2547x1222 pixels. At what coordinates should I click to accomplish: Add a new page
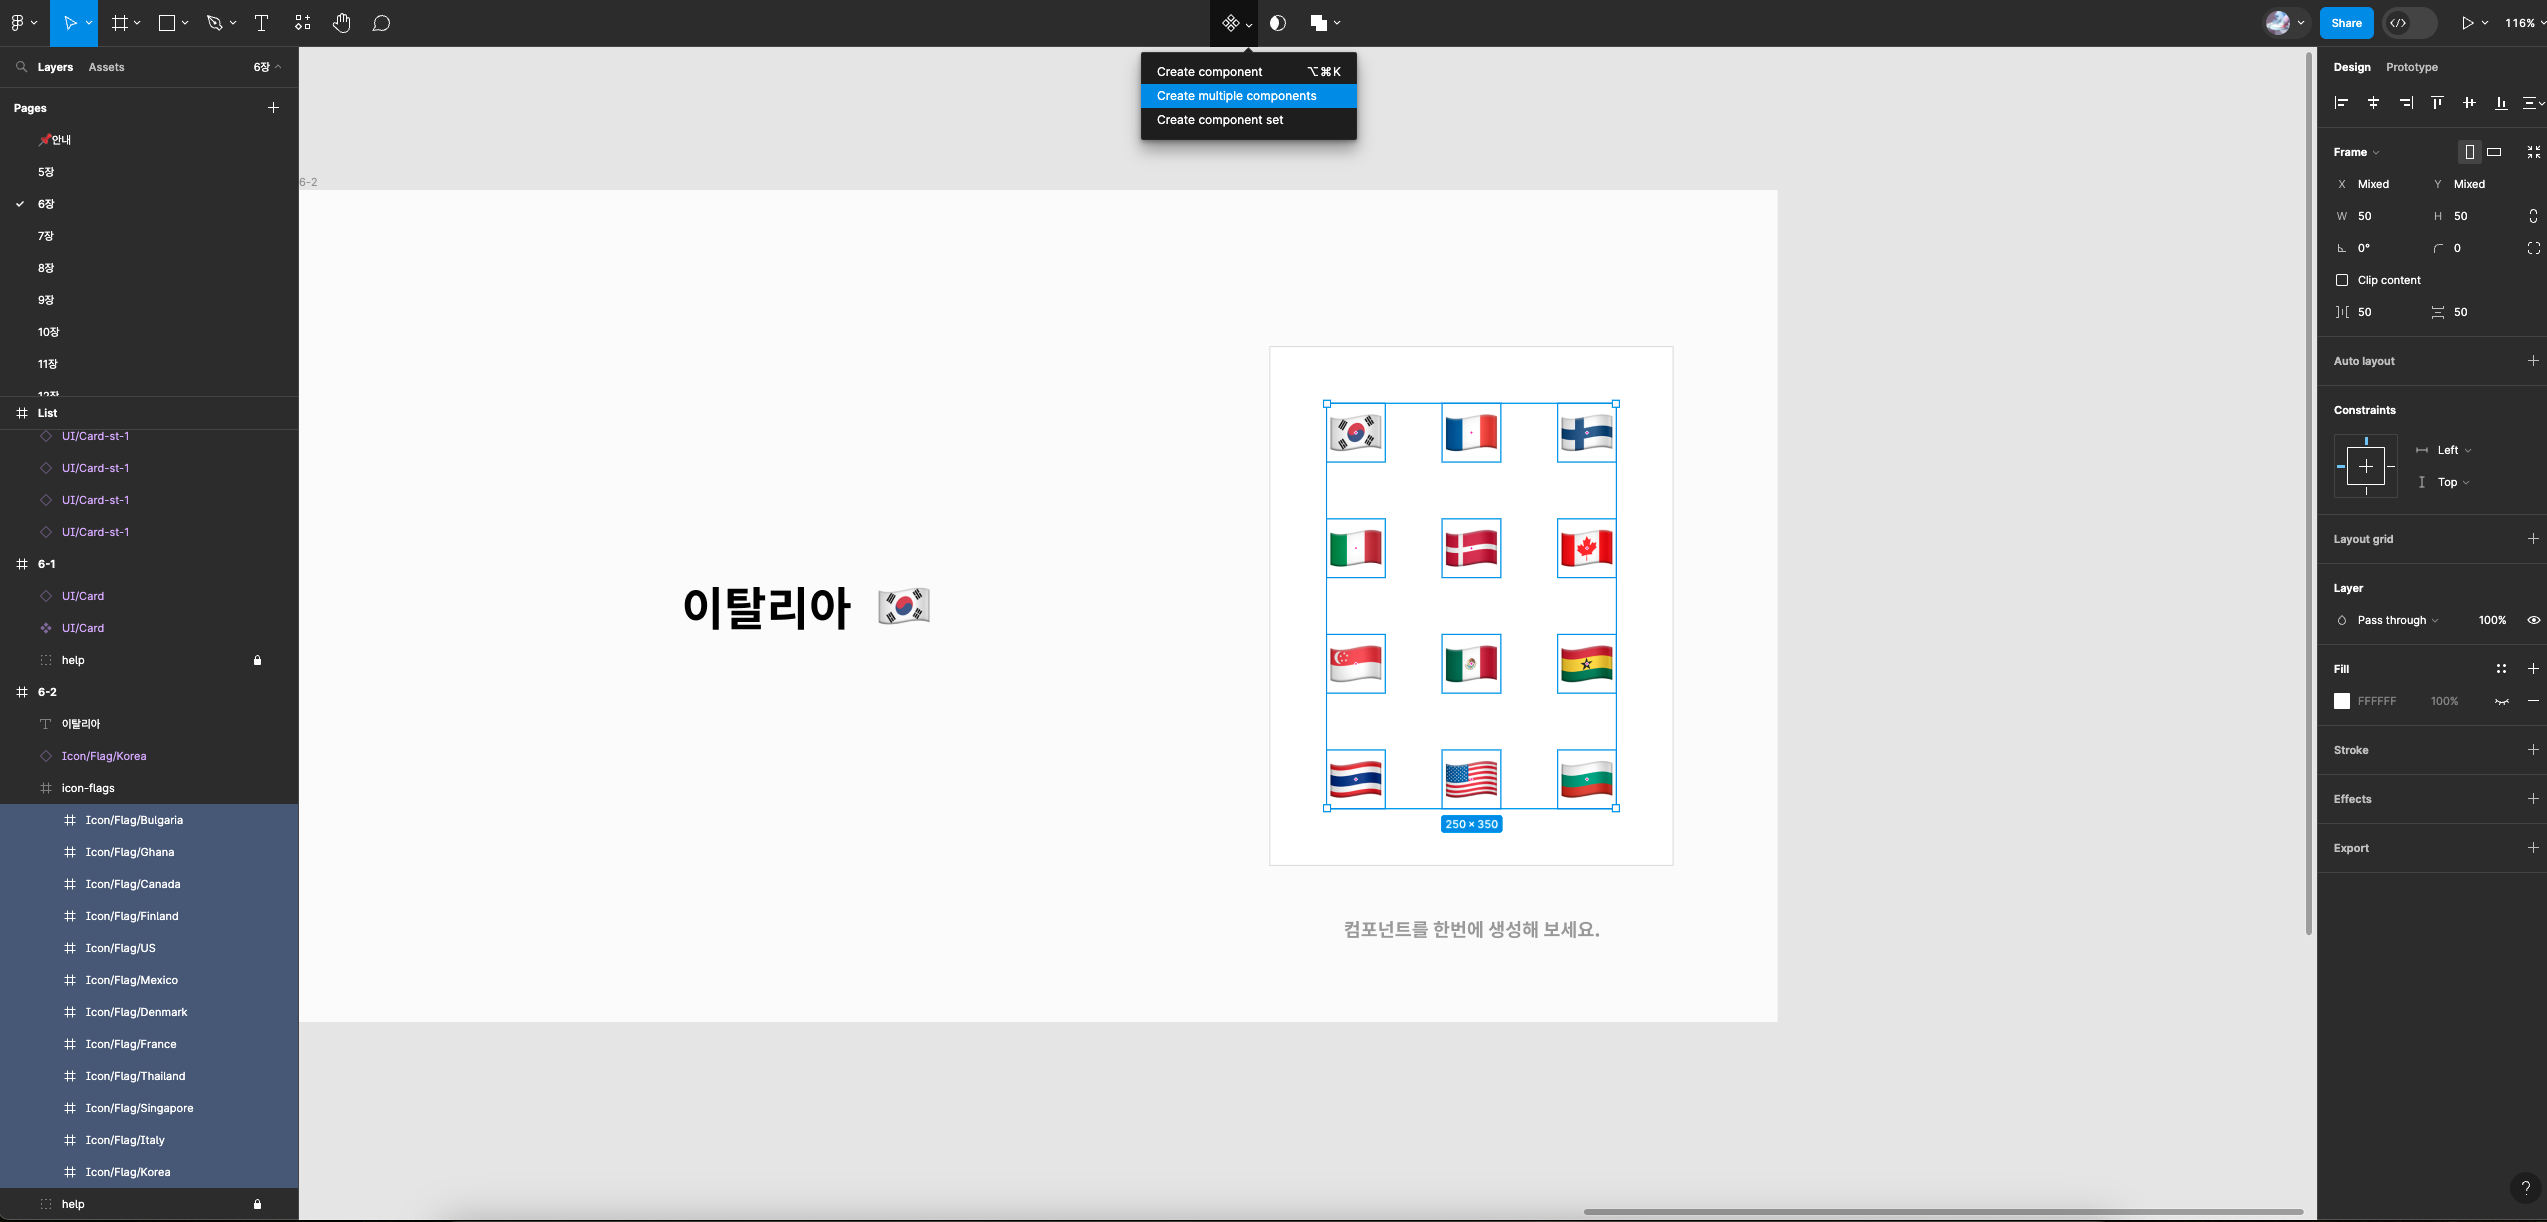point(273,108)
